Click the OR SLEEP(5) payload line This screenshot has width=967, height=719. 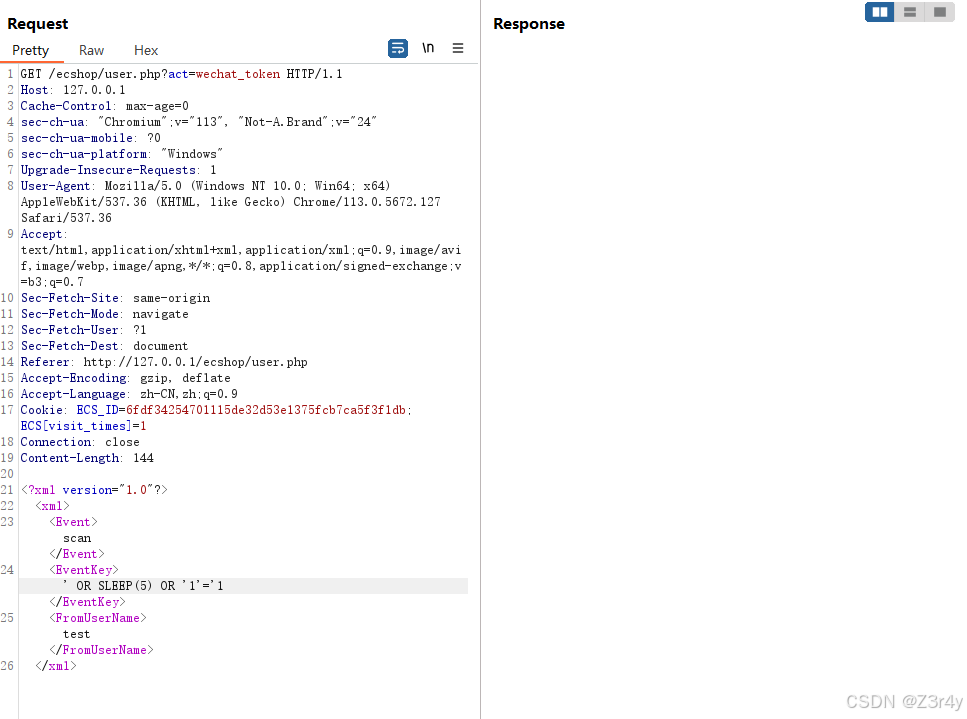(x=143, y=586)
